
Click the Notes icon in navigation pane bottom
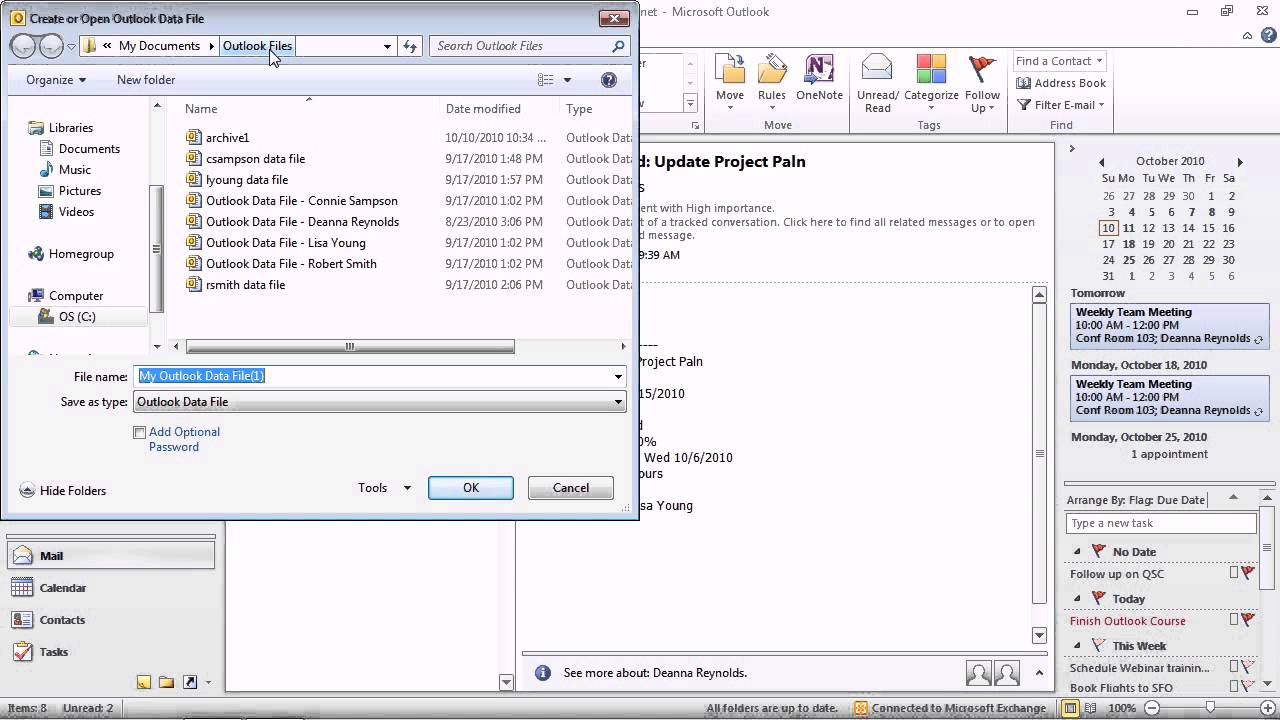click(x=144, y=682)
